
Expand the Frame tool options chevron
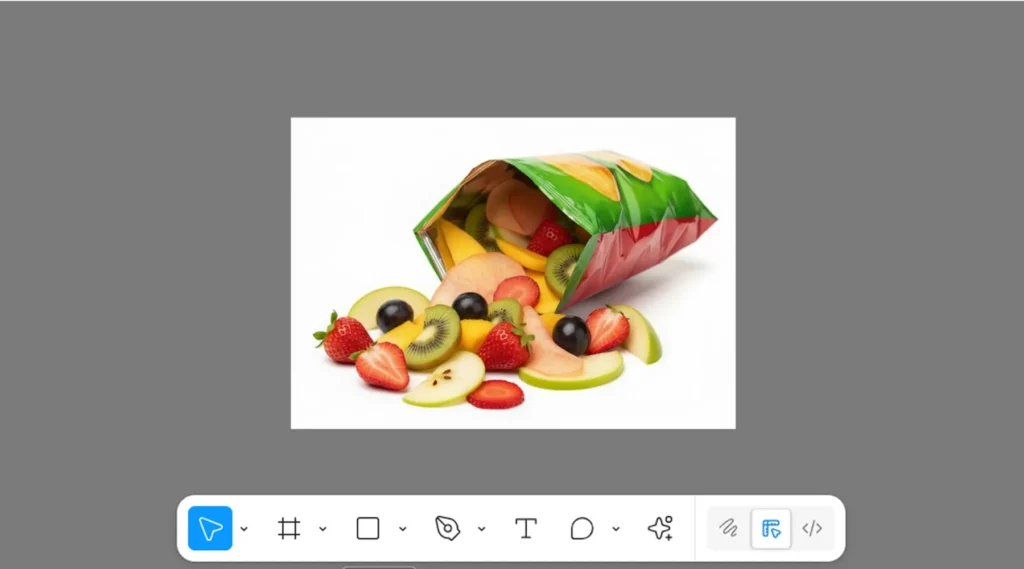coord(323,529)
